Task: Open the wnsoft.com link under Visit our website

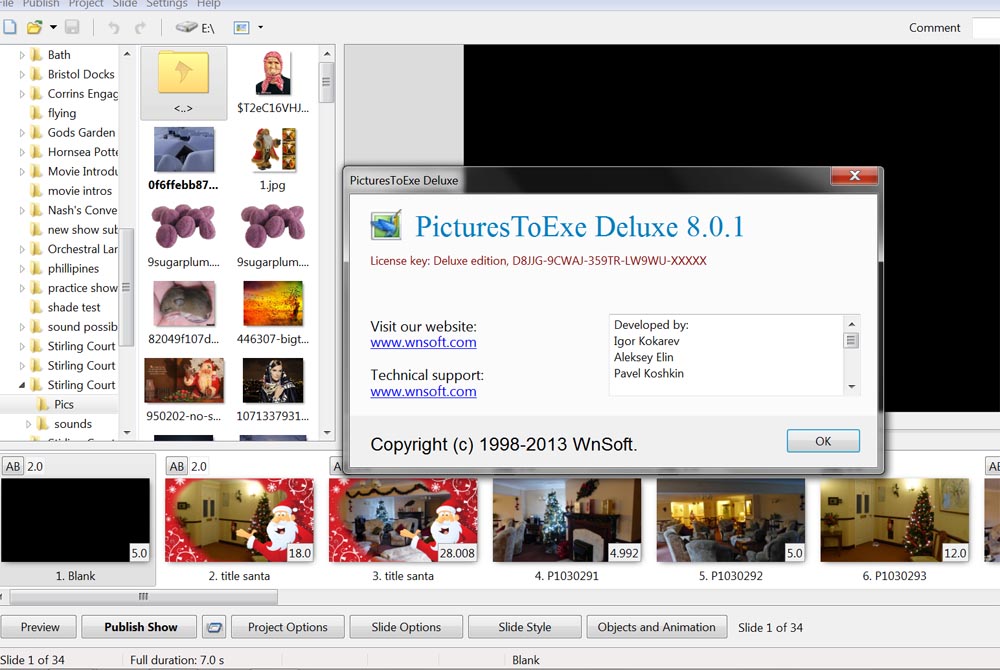Action: click(x=423, y=342)
